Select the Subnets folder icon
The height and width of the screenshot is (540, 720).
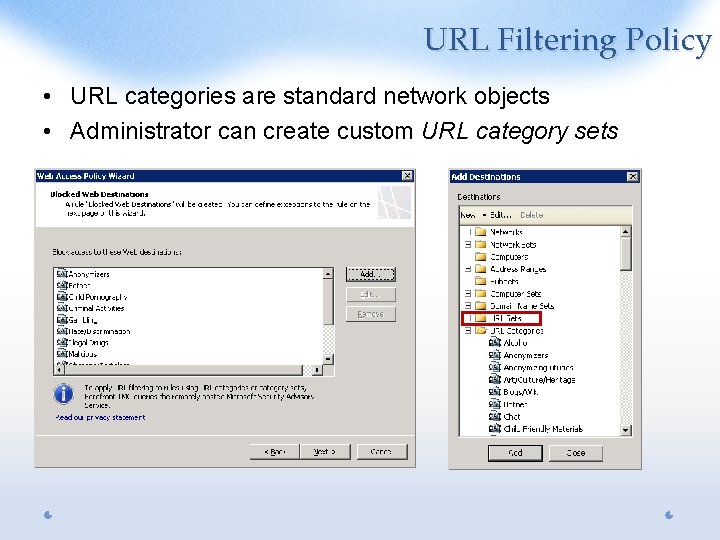click(x=481, y=281)
